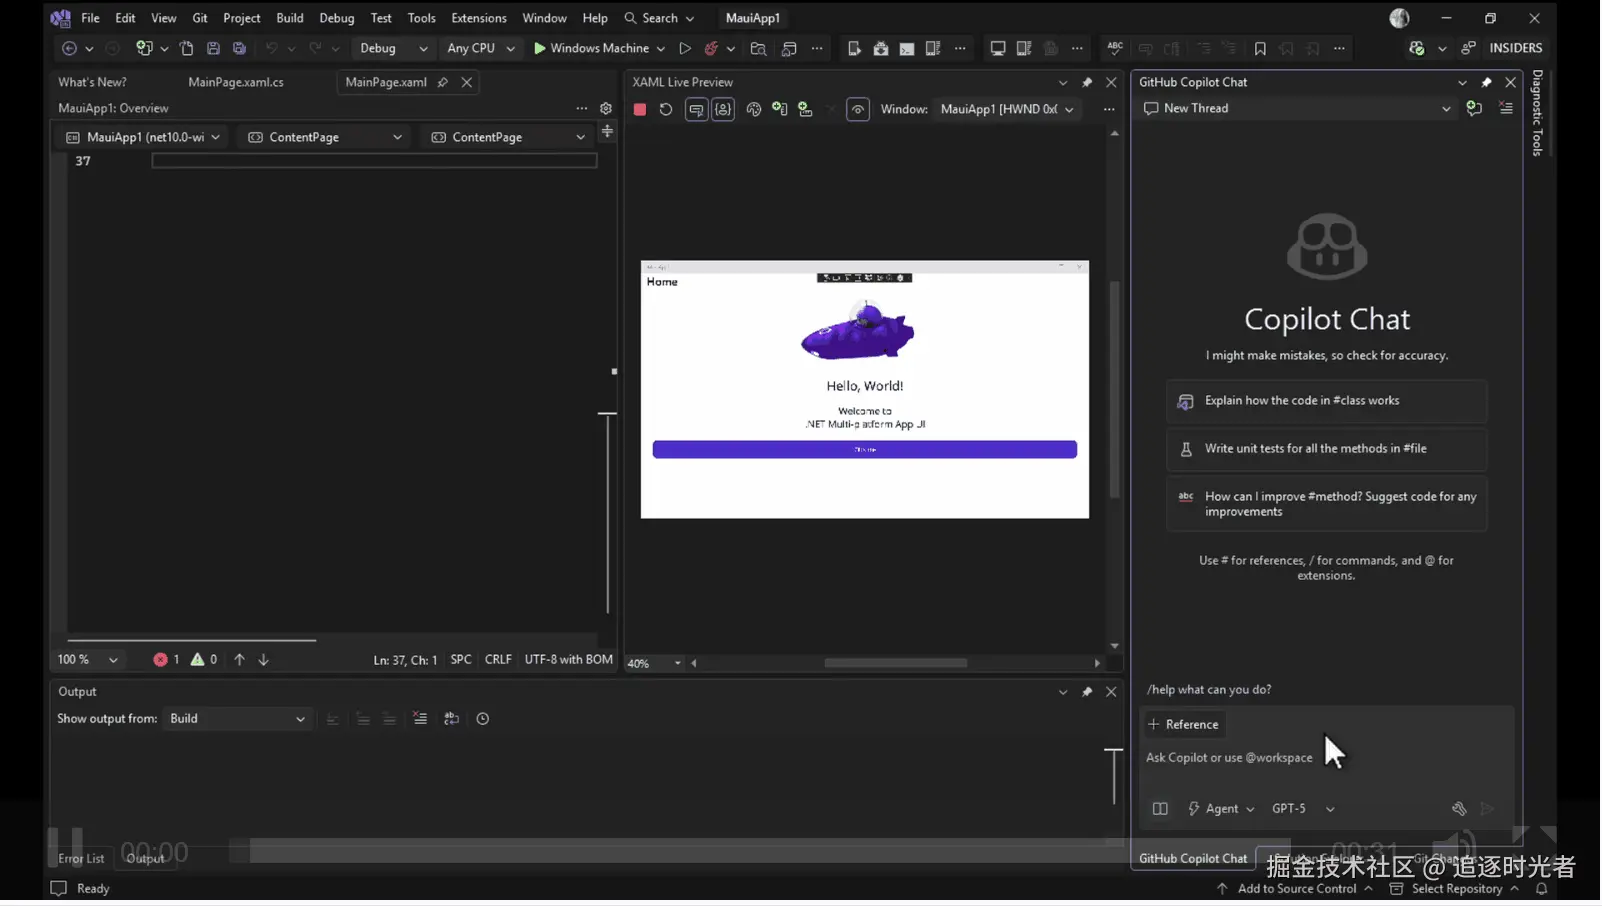Click the Live Share icon beside INSIDERS
The width and height of the screenshot is (1602, 906).
point(1468,48)
